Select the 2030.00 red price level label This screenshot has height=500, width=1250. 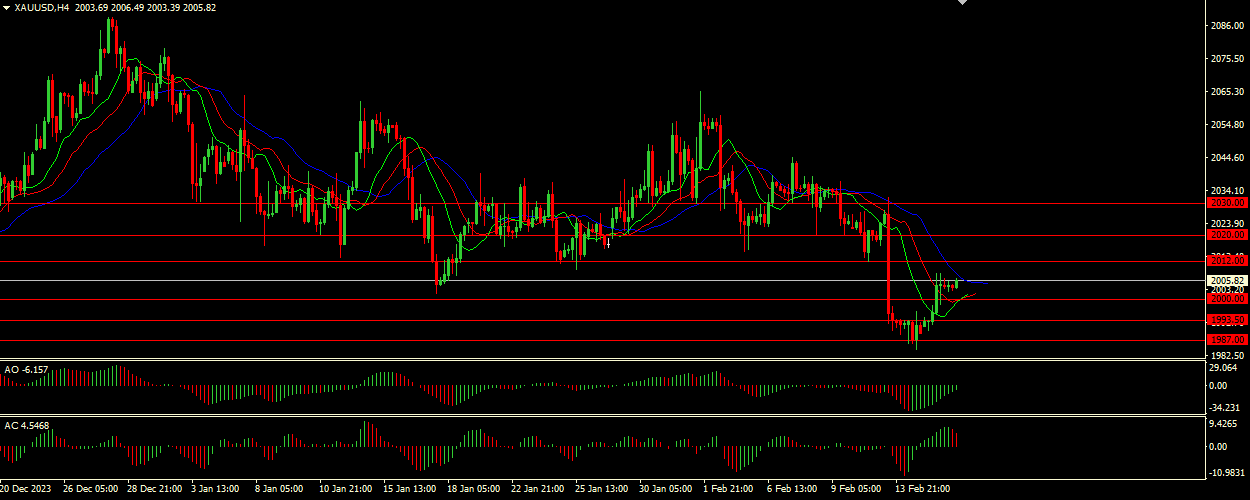tap(1226, 203)
